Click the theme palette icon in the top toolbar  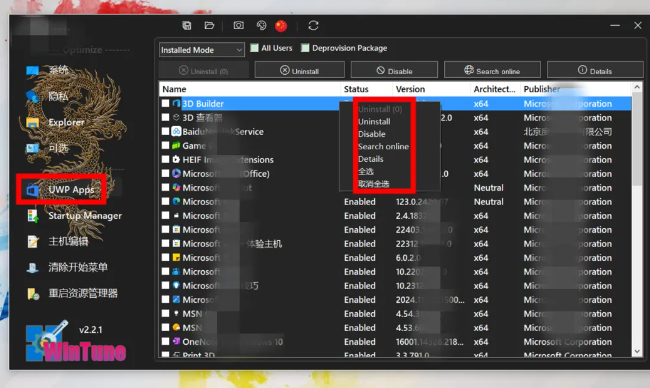pos(261,26)
